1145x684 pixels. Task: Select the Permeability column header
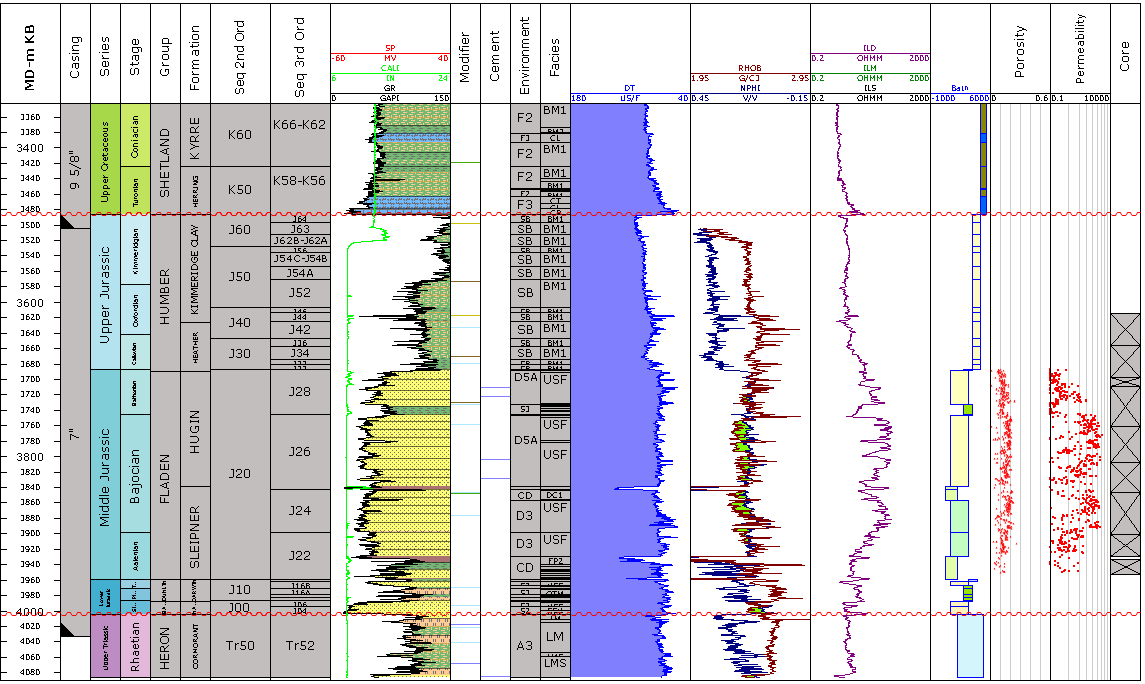[x=1080, y=51]
